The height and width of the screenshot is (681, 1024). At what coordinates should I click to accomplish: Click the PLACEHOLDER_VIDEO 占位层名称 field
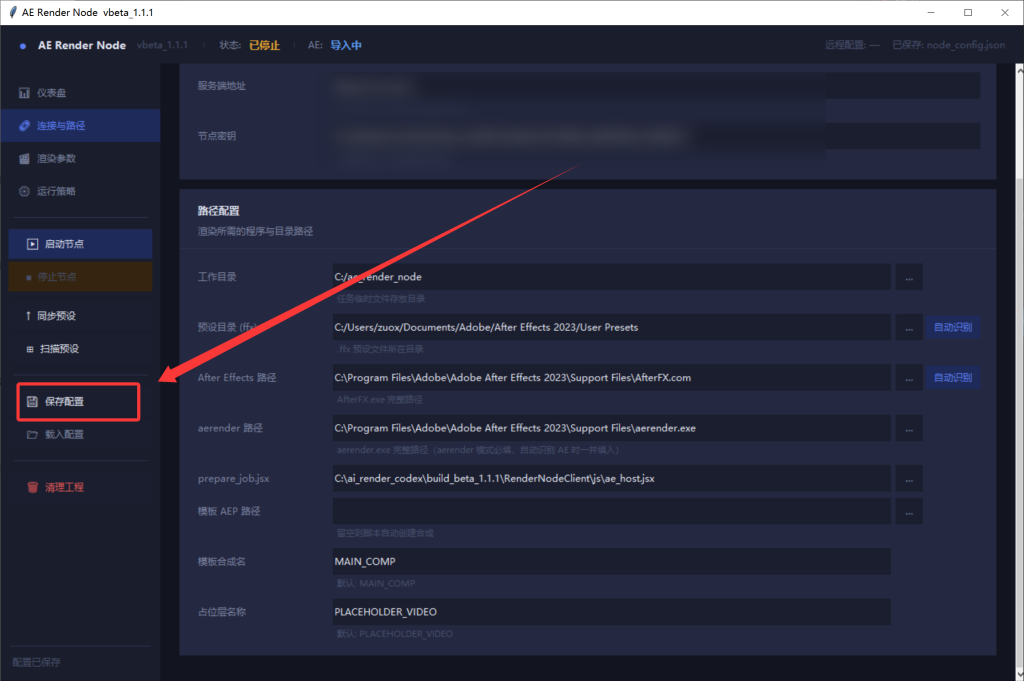click(611, 611)
